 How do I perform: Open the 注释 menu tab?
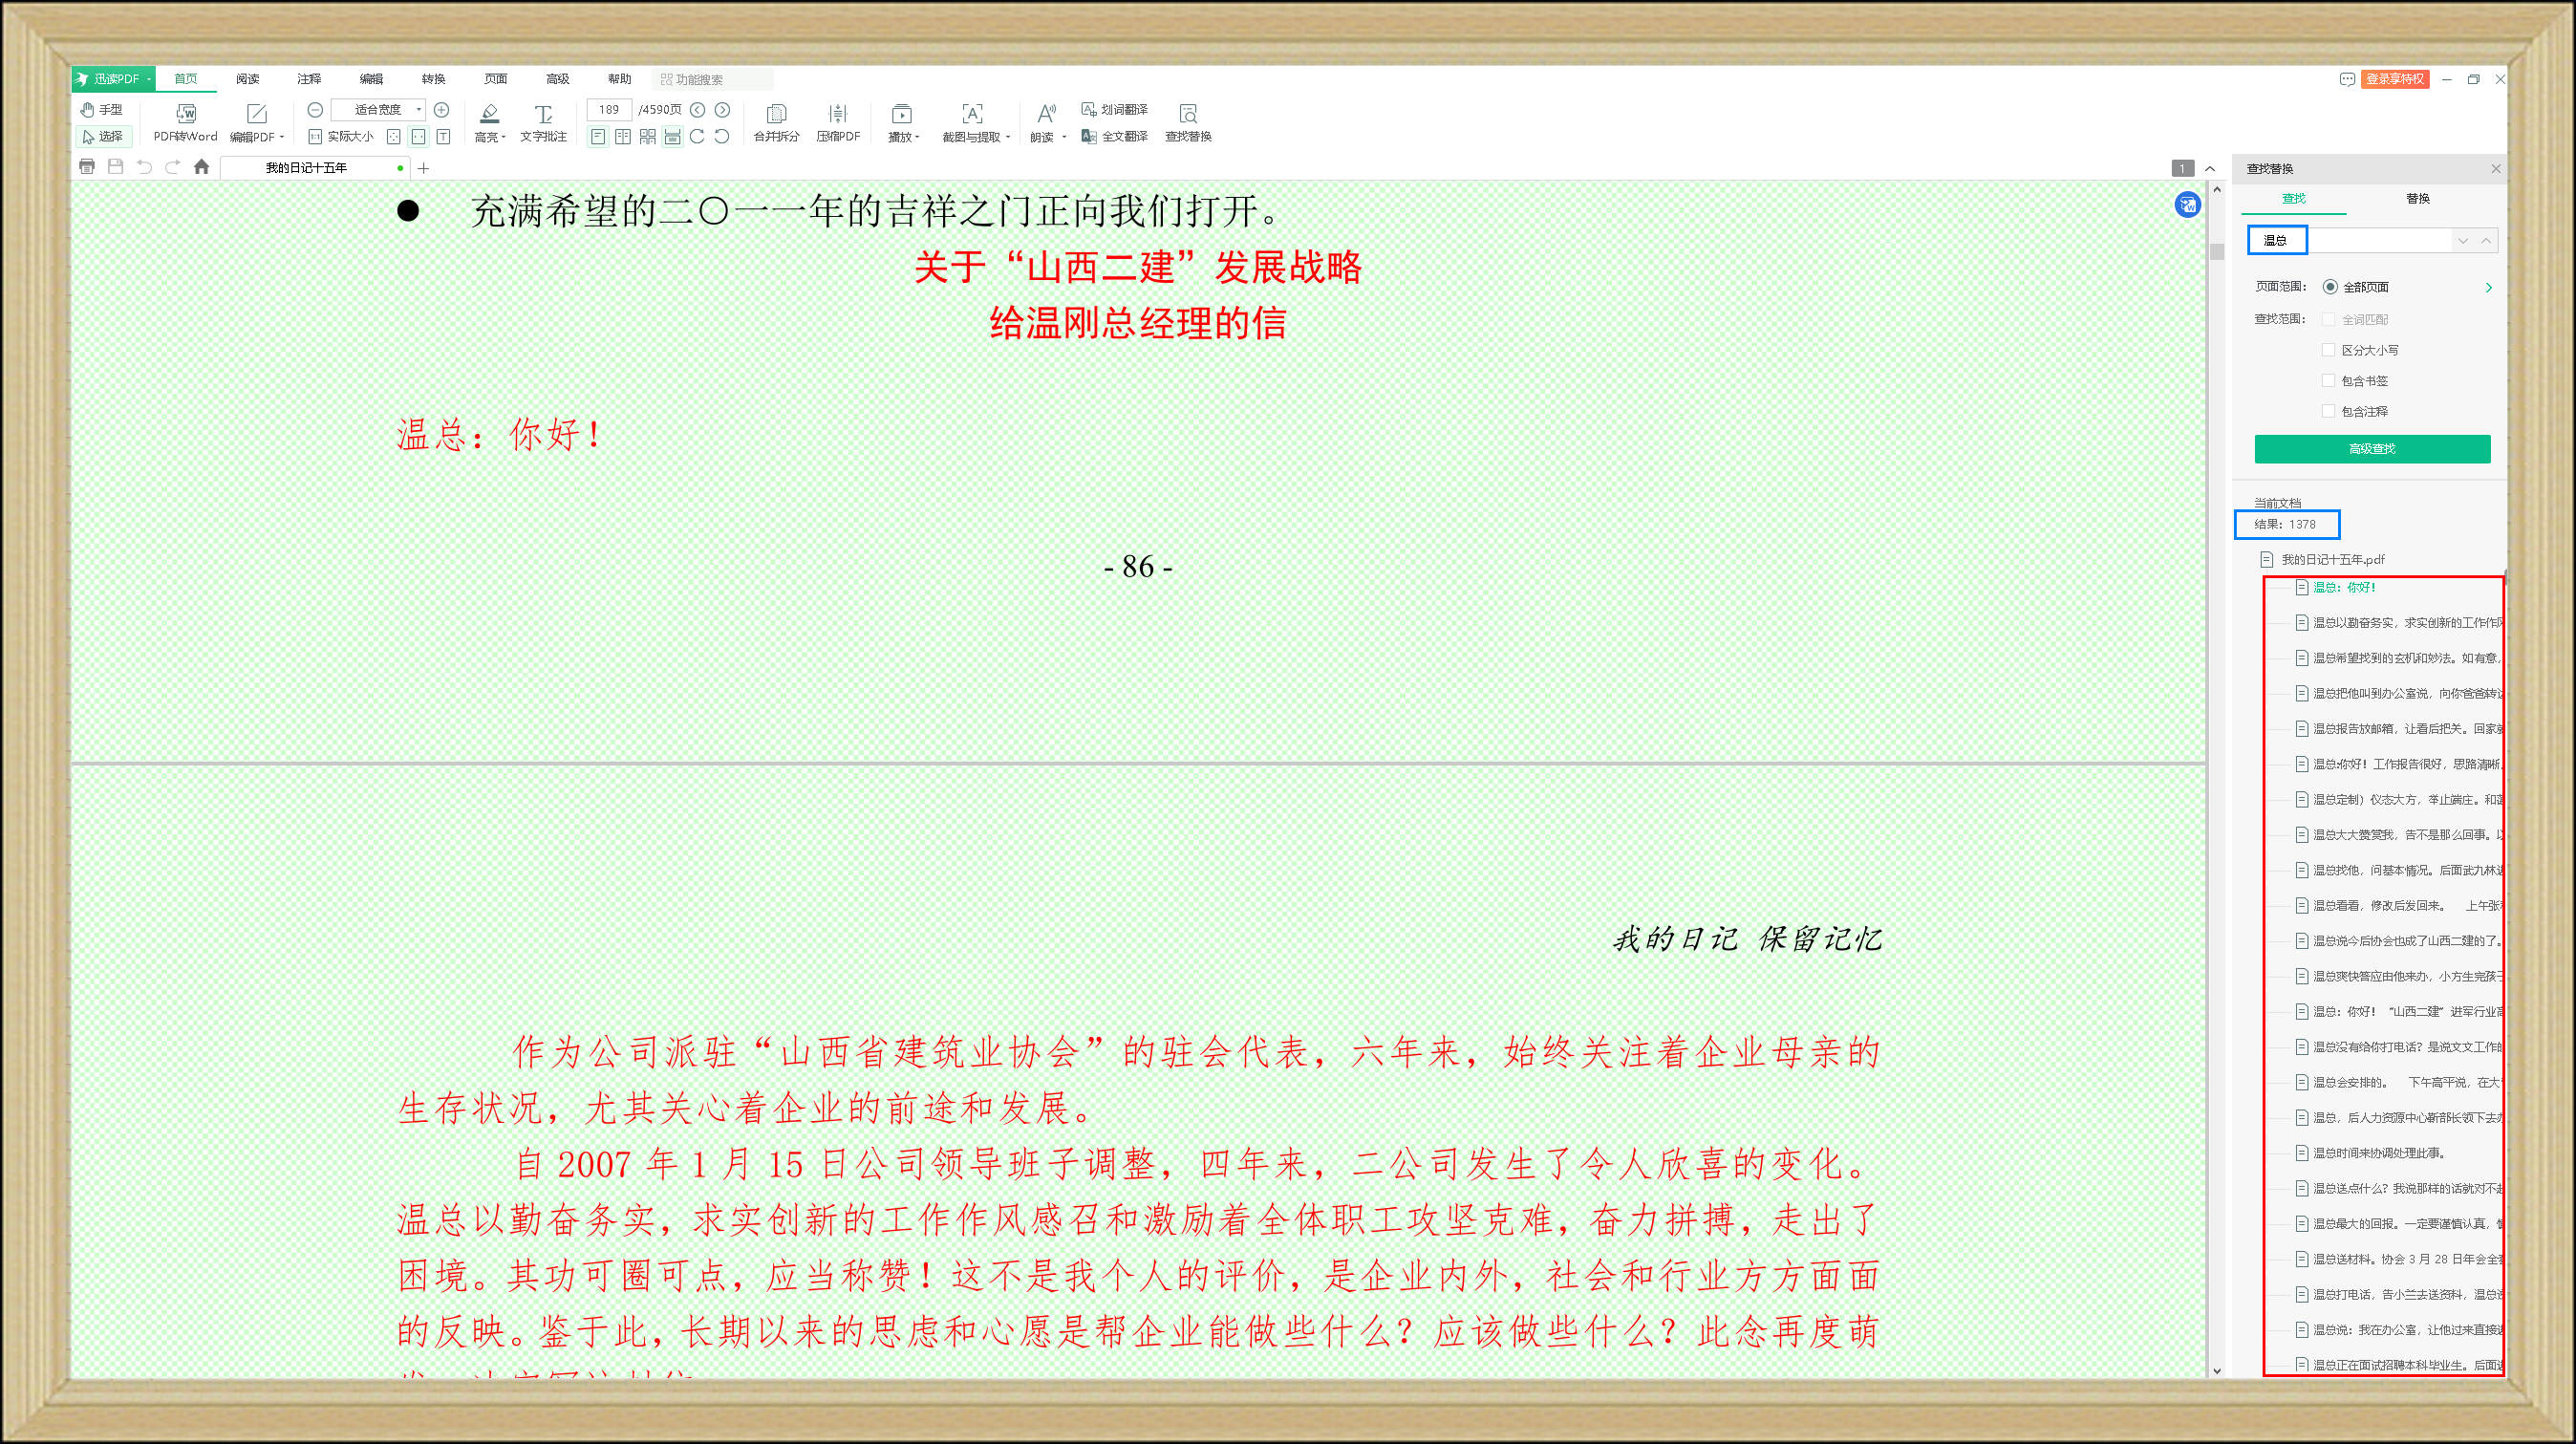click(309, 79)
